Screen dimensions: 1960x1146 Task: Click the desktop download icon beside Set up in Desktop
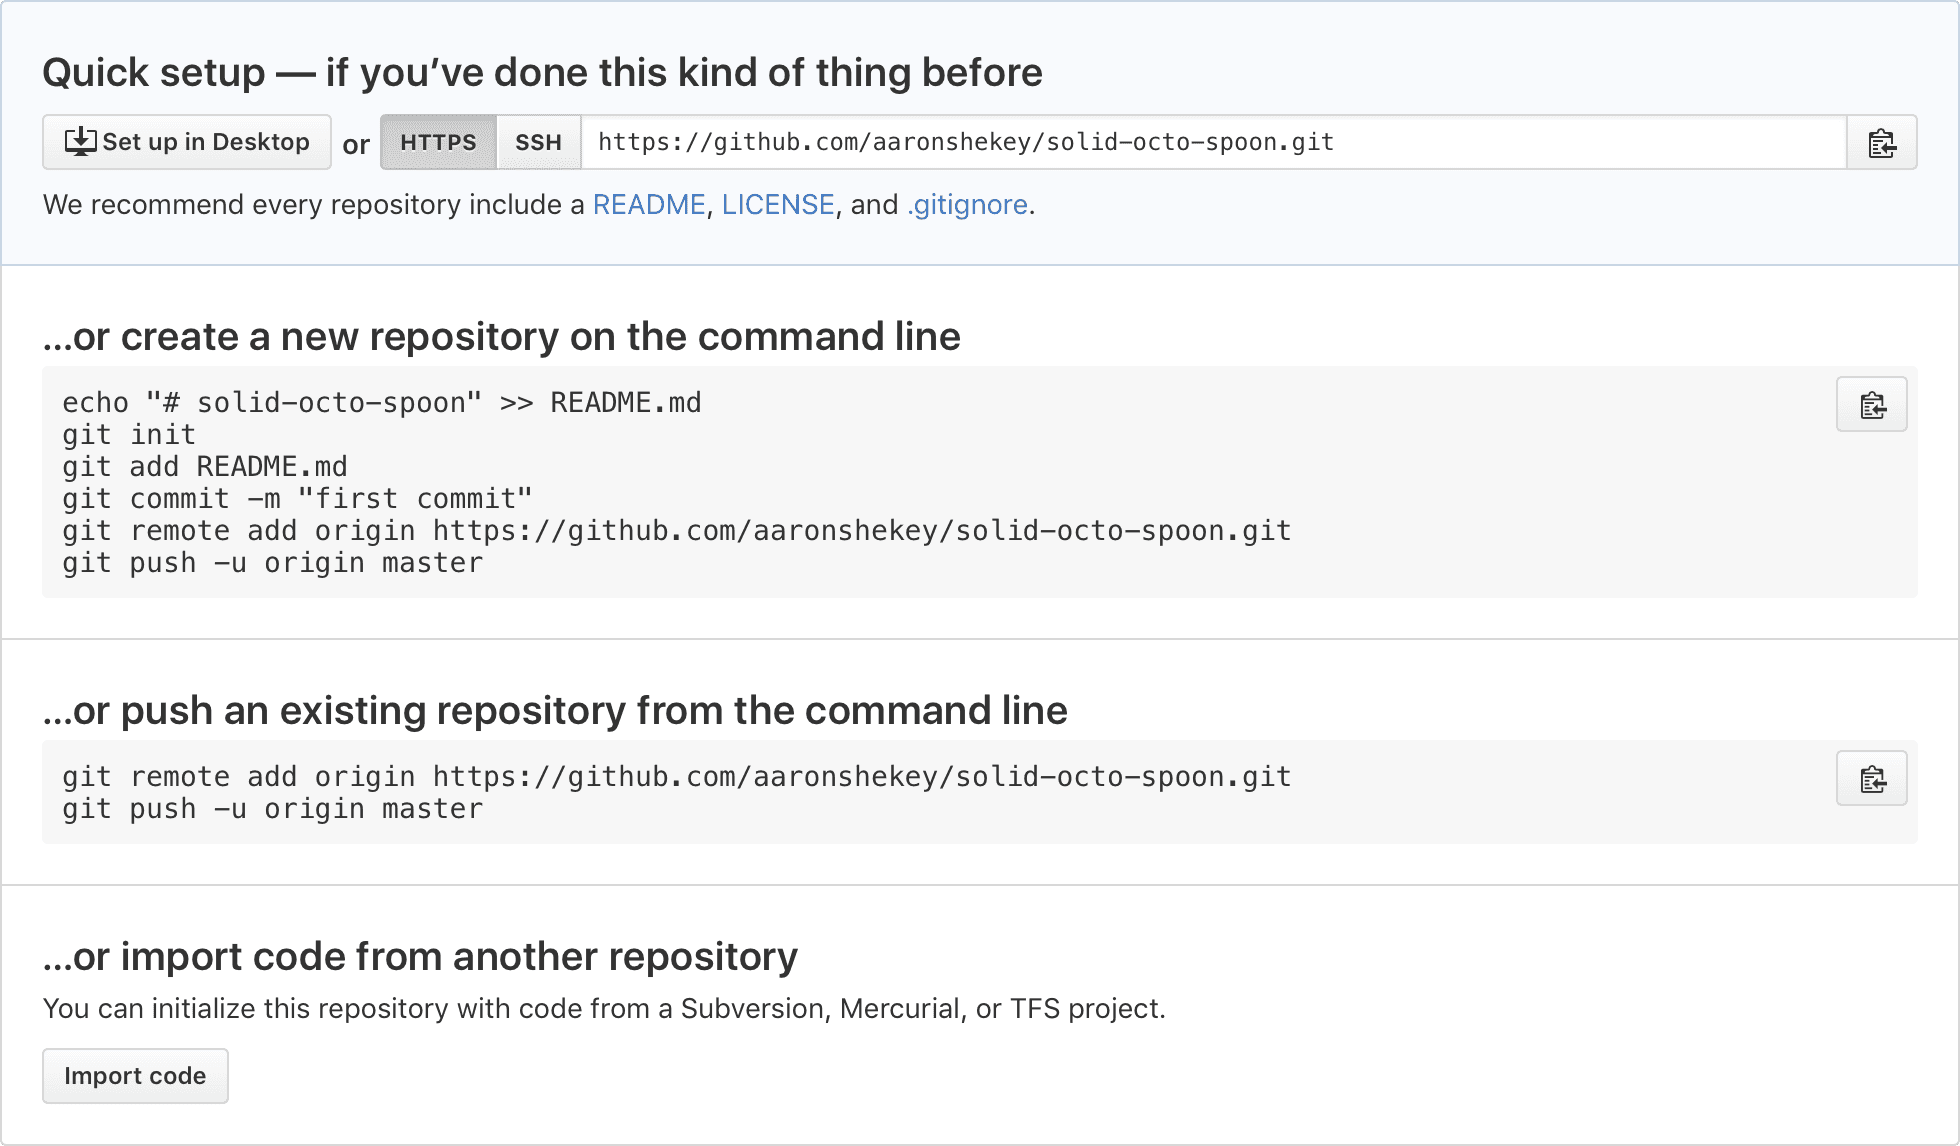(81, 140)
